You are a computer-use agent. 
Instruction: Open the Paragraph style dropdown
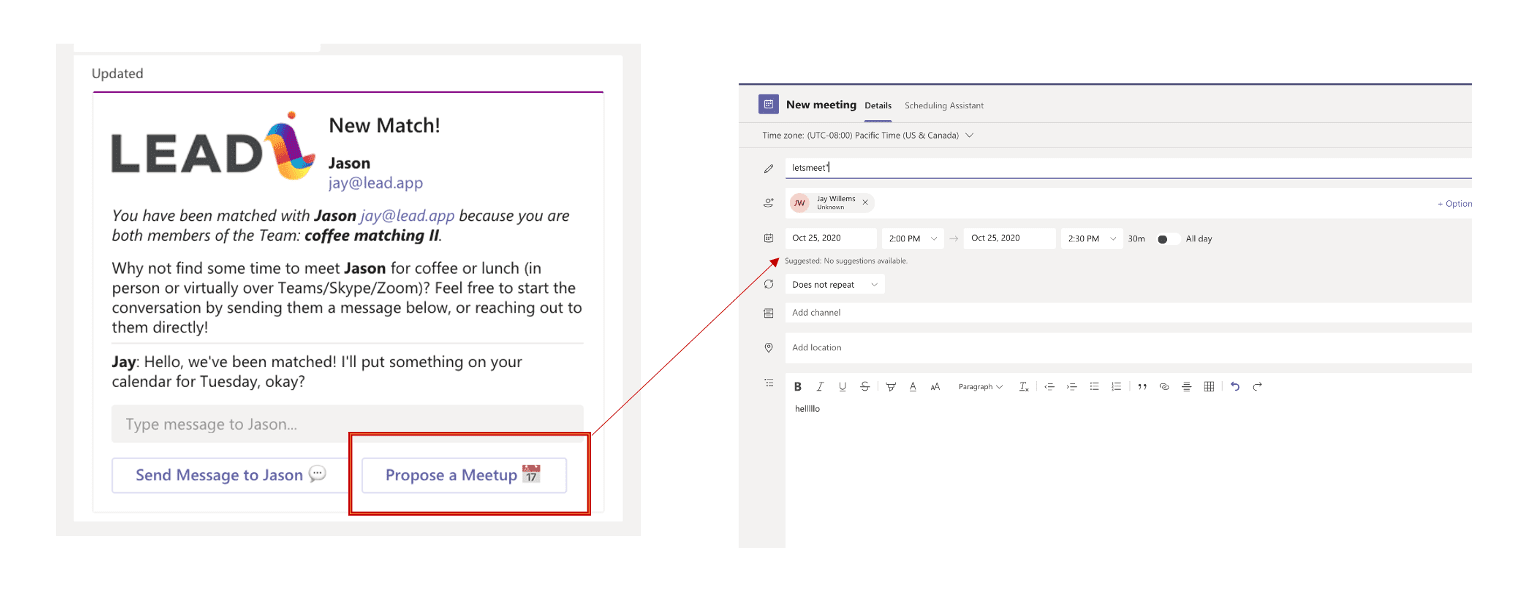[980, 387]
